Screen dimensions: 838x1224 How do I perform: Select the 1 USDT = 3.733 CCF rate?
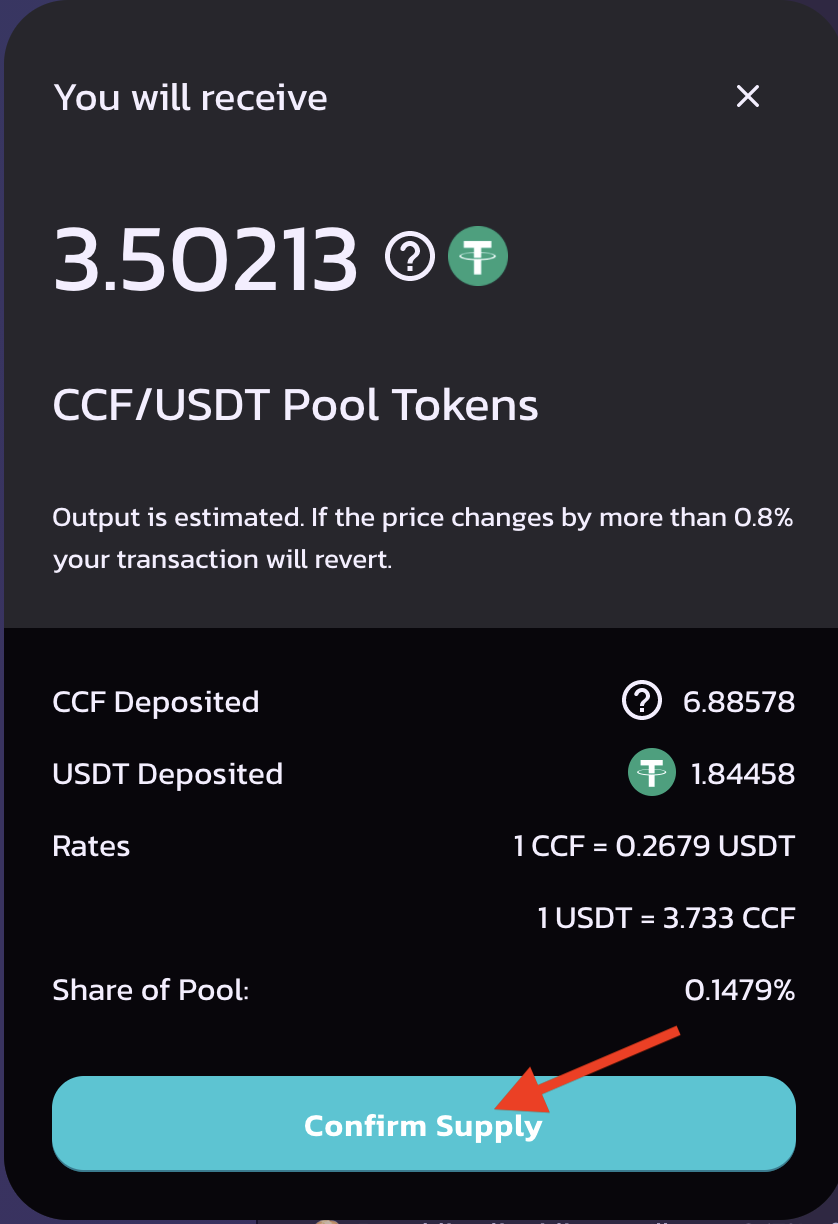[x=666, y=918]
